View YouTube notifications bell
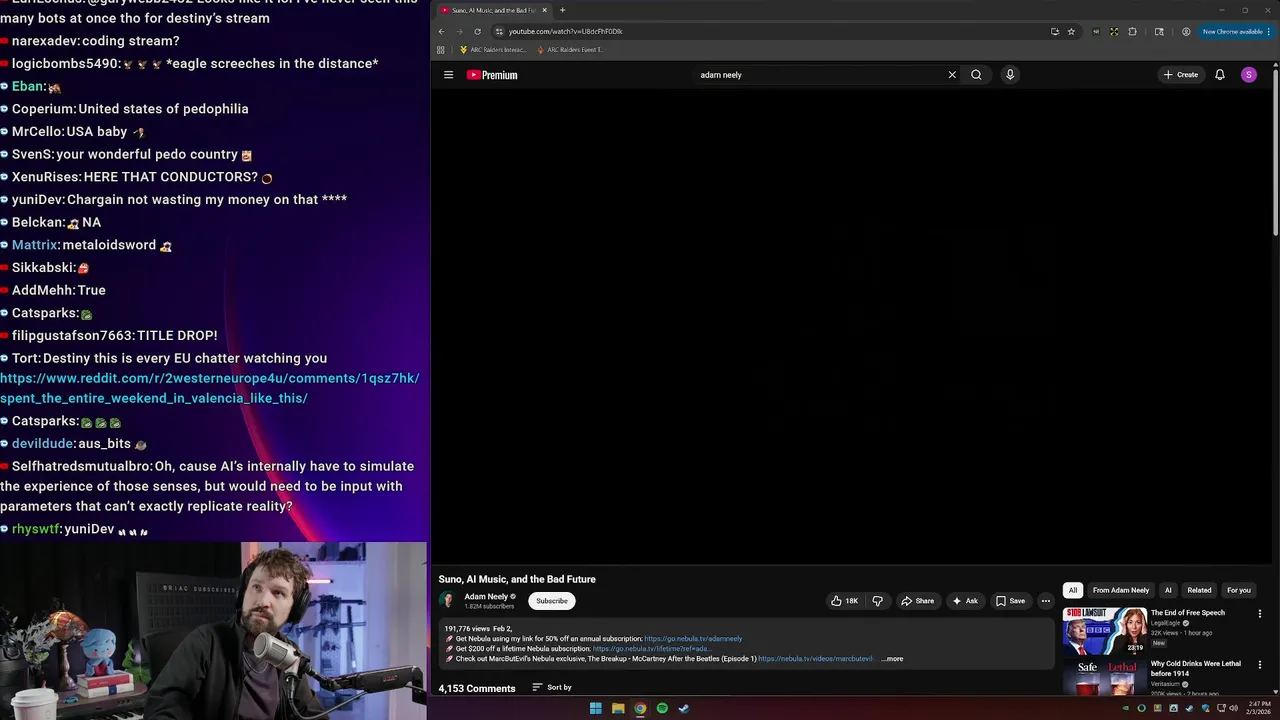1280x720 pixels. point(1220,75)
